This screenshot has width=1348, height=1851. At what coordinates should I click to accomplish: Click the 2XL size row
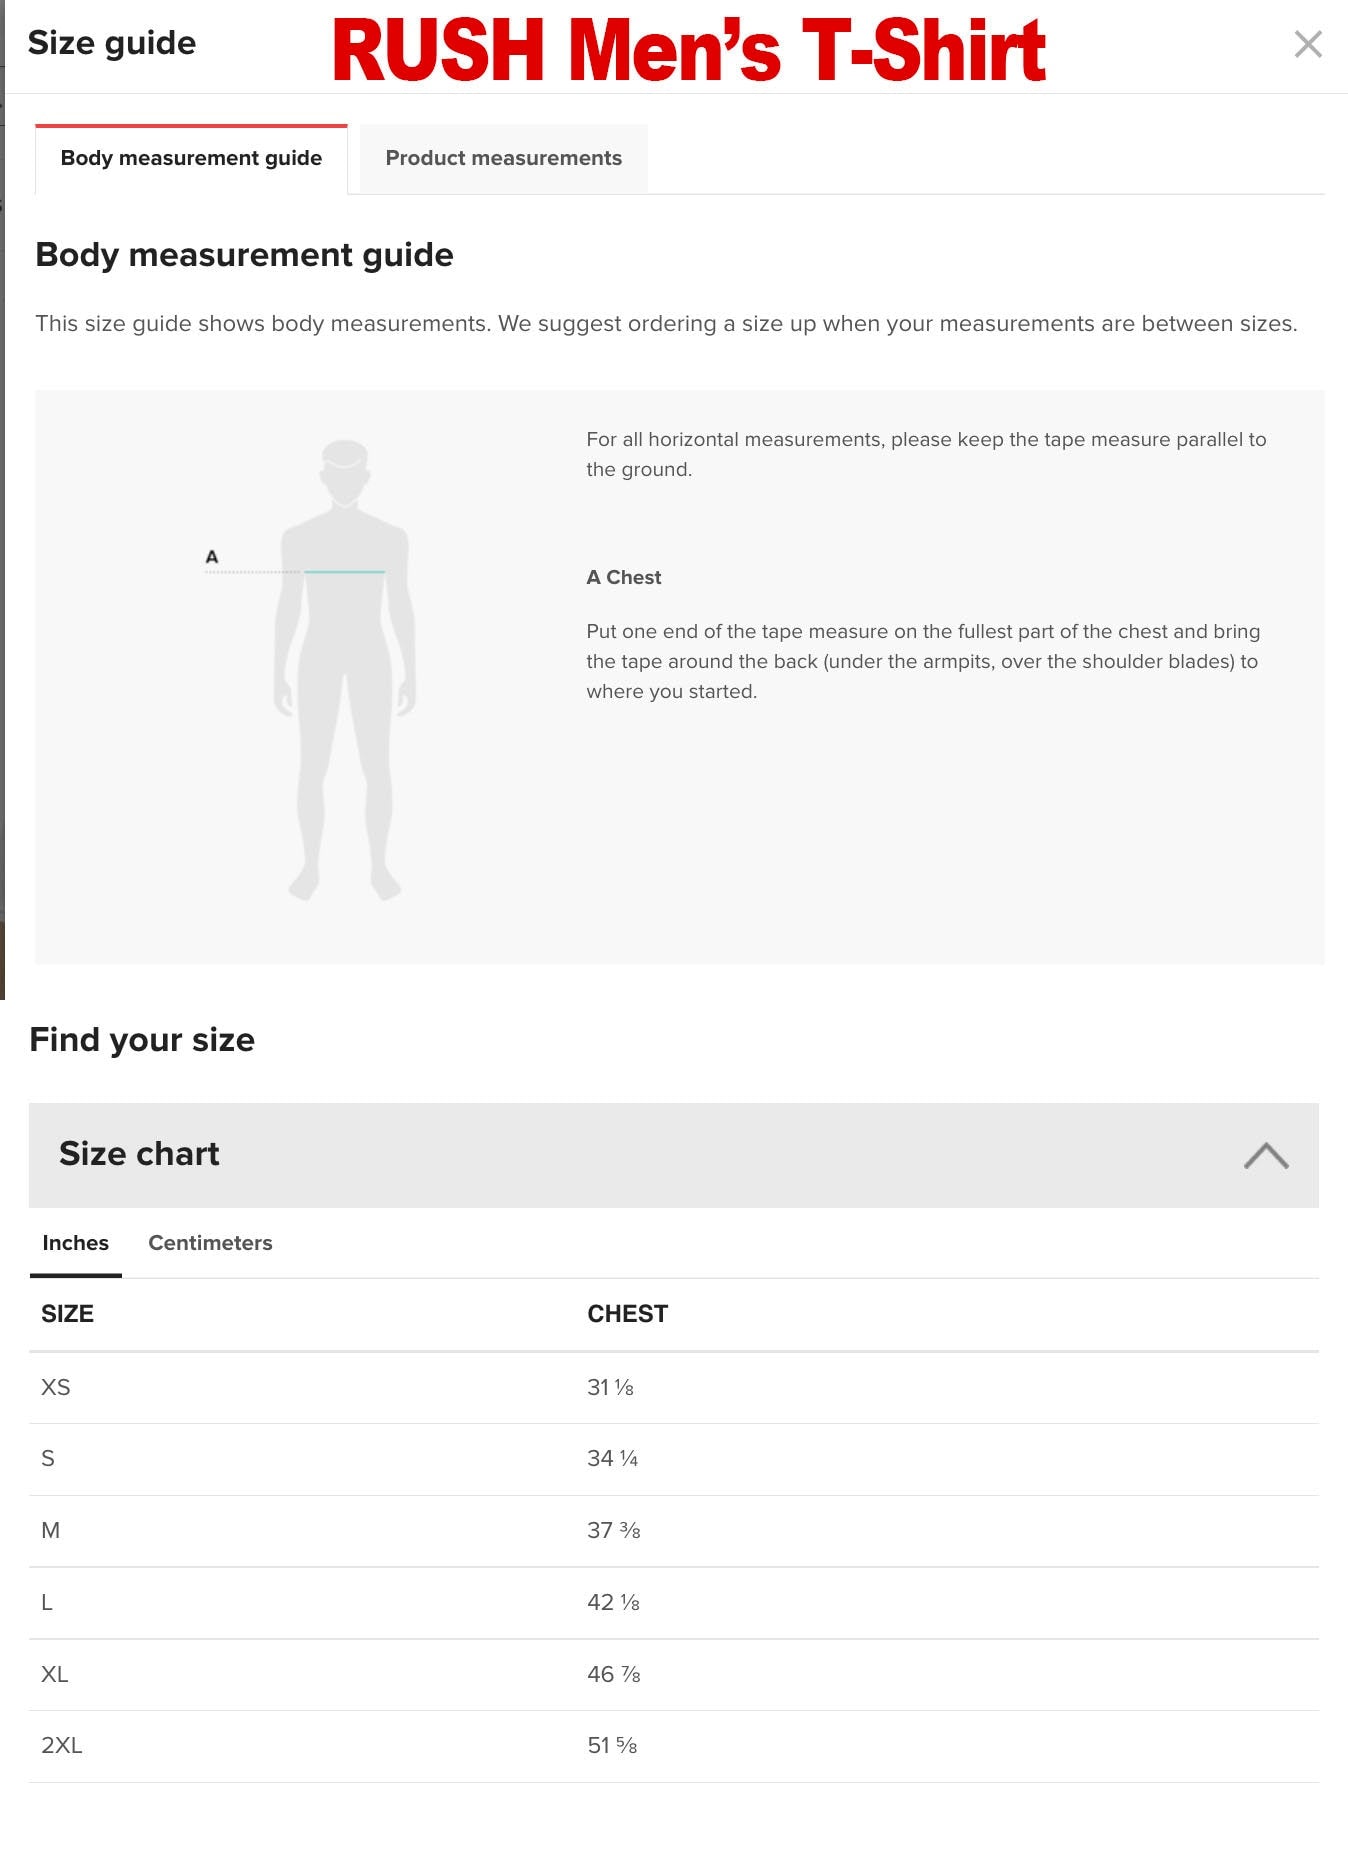coord(673,1746)
